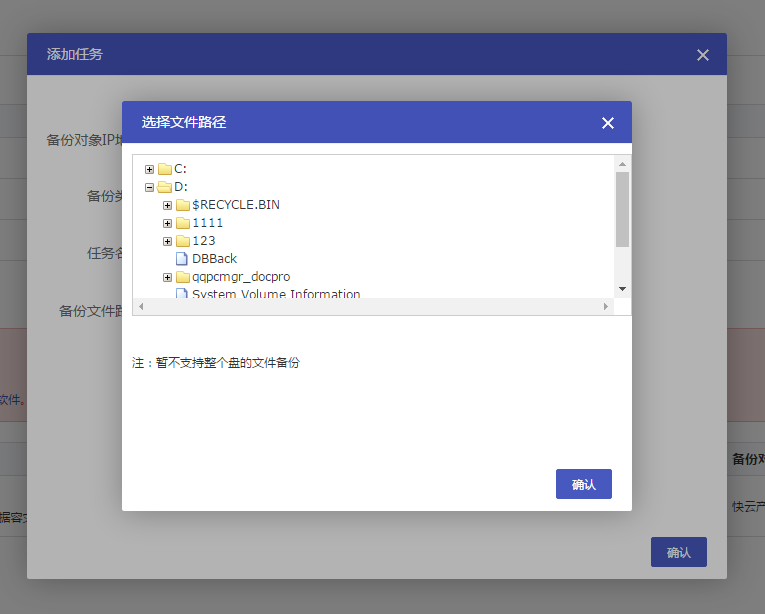Close the 选择文件路径 dialog
Image resolution: width=765 pixels, height=614 pixels.
607,123
